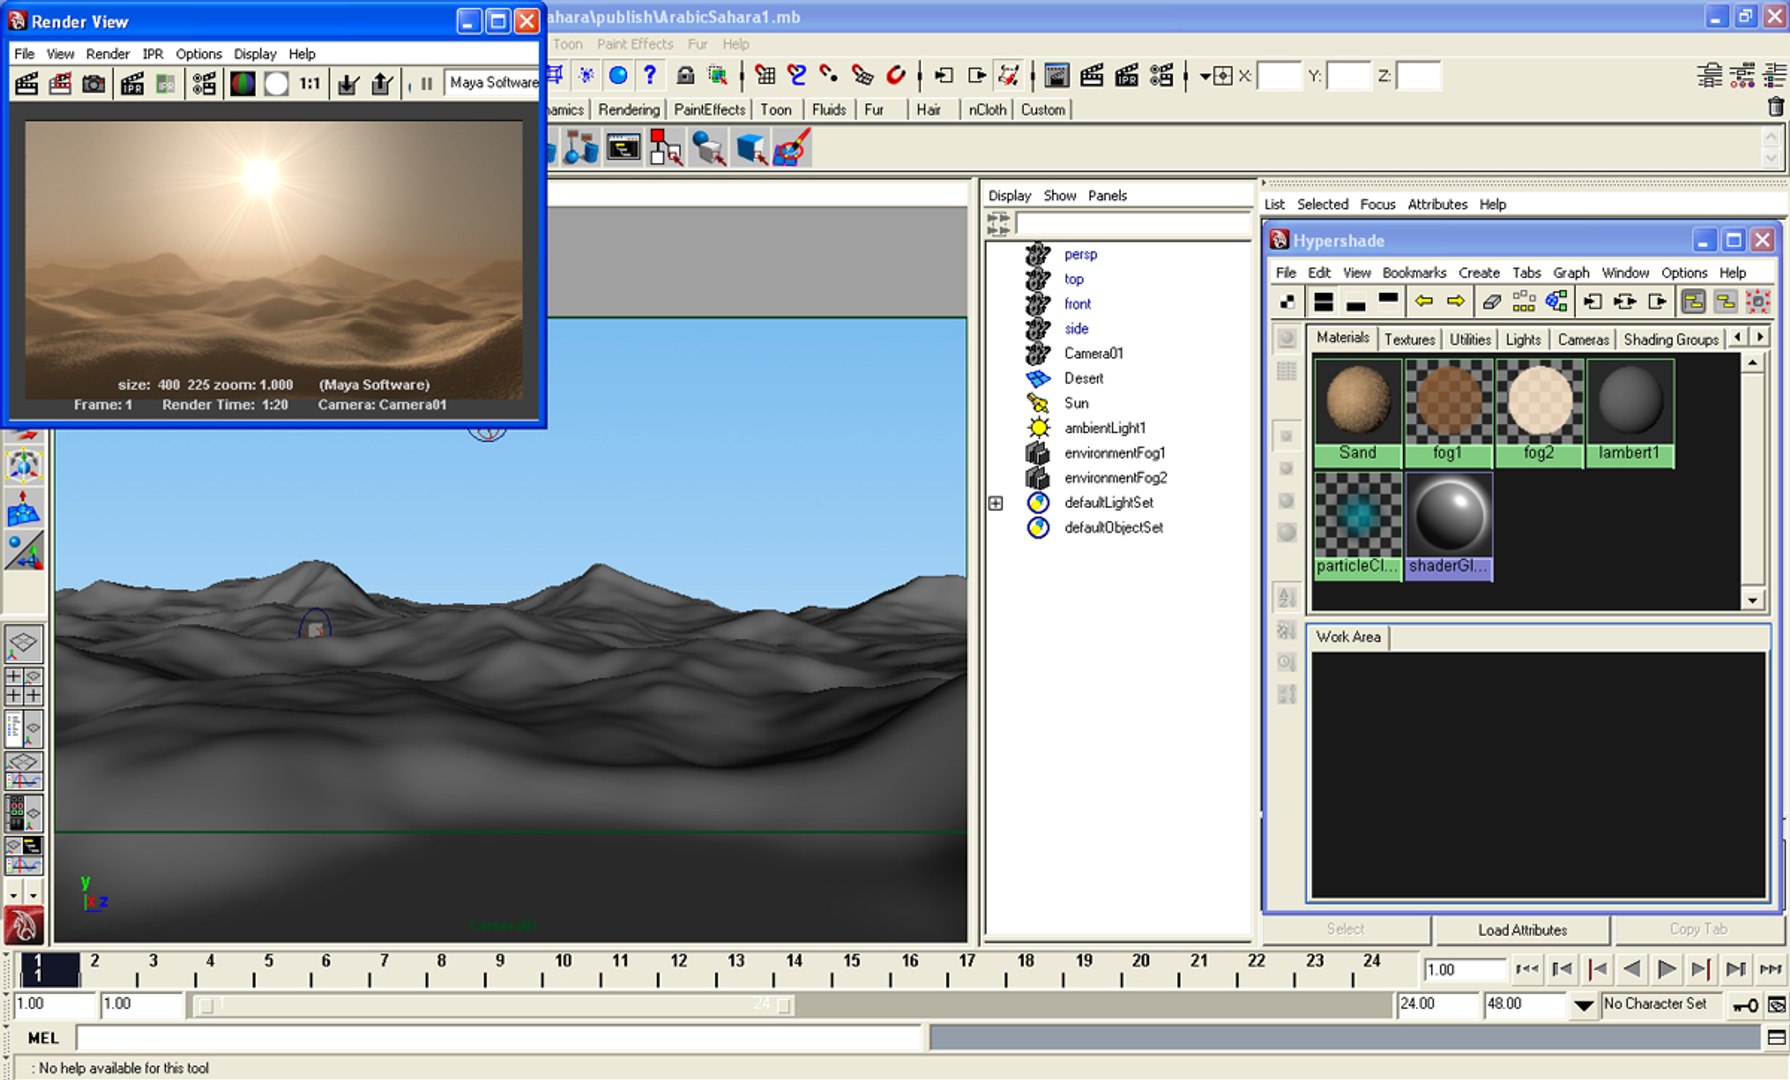Switch to the PaintEffects shelf tab
Image resolution: width=1790 pixels, height=1080 pixels.
tap(709, 110)
